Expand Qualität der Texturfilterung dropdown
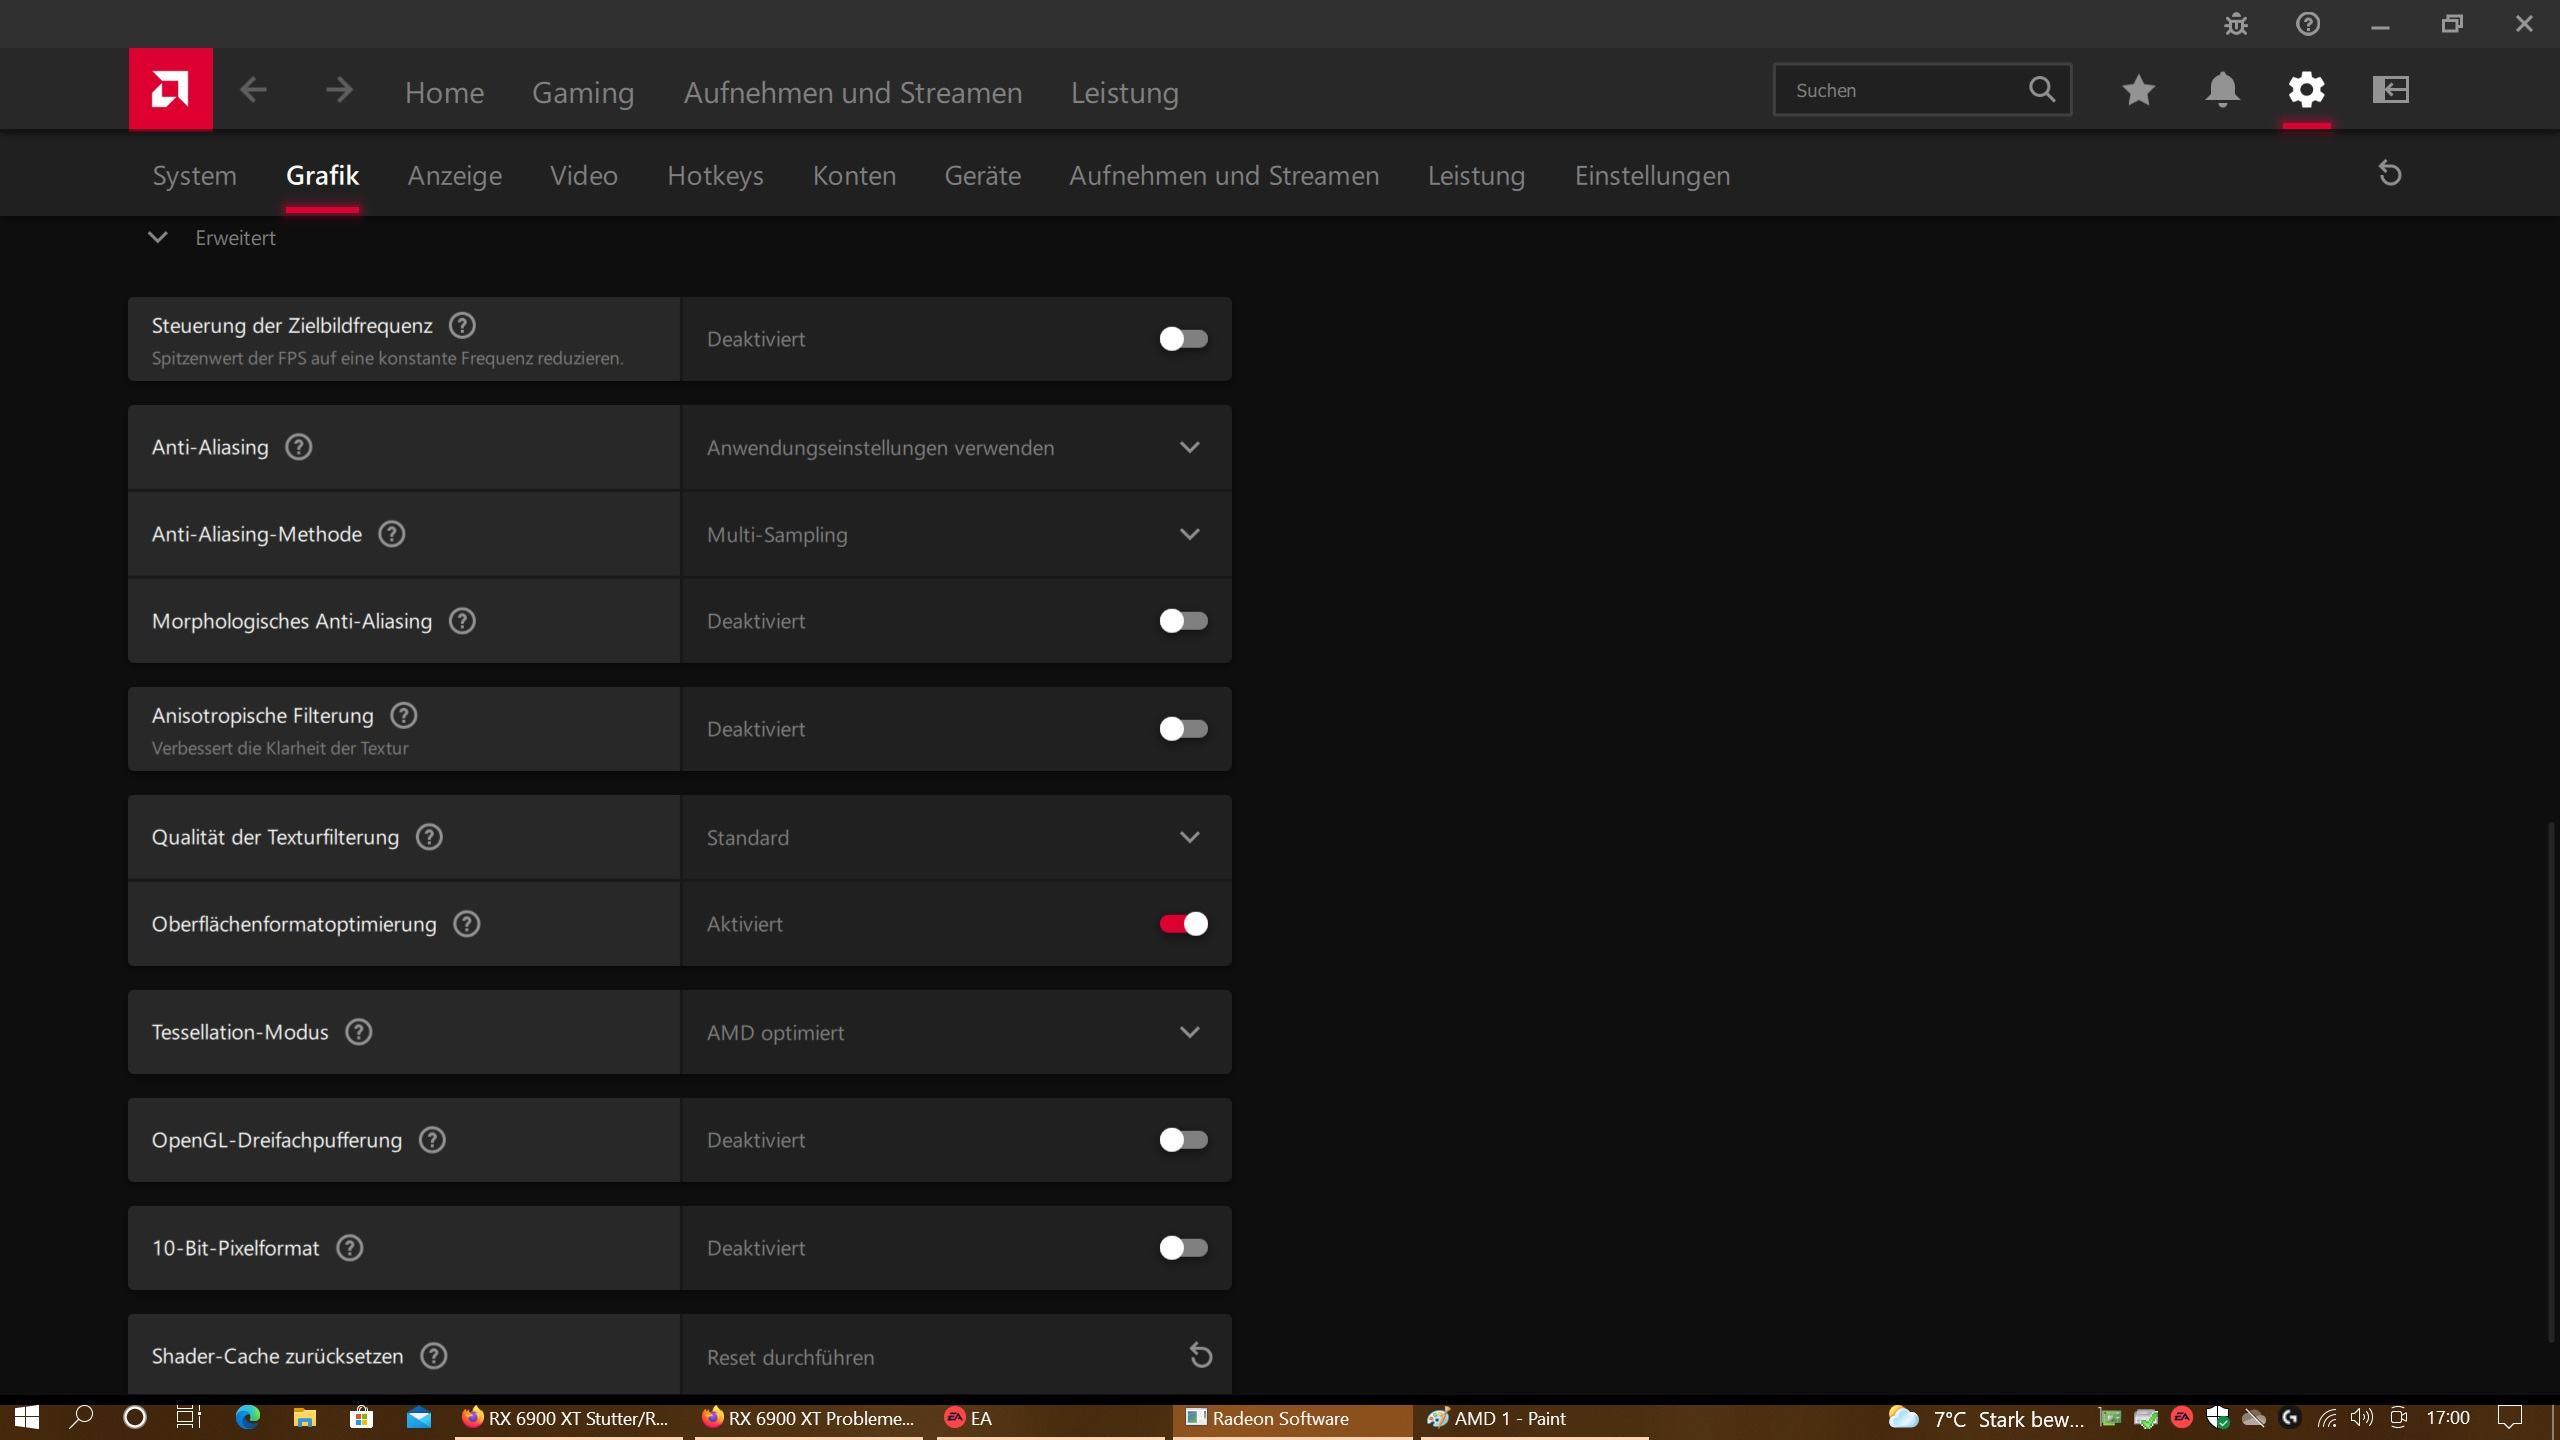Image resolution: width=2560 pixels, height=1440 pixels. click(x=955, y=837)
